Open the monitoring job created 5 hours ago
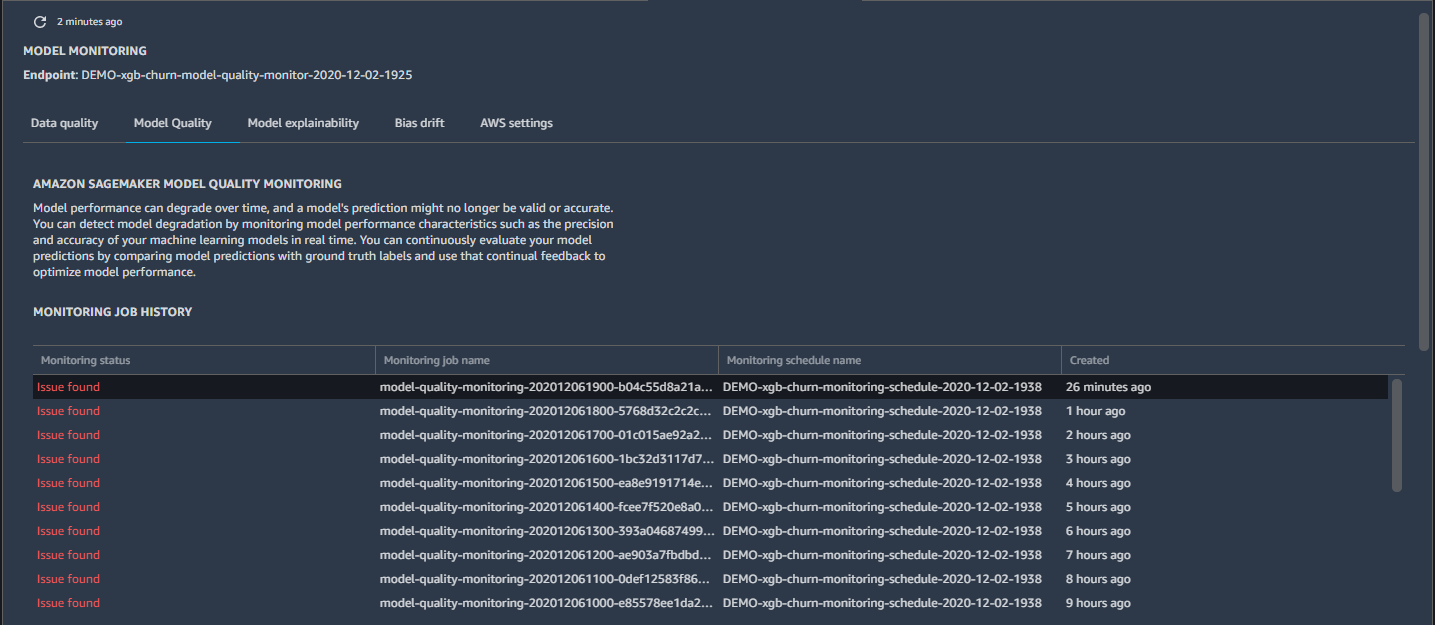 [x=546, y=506]
